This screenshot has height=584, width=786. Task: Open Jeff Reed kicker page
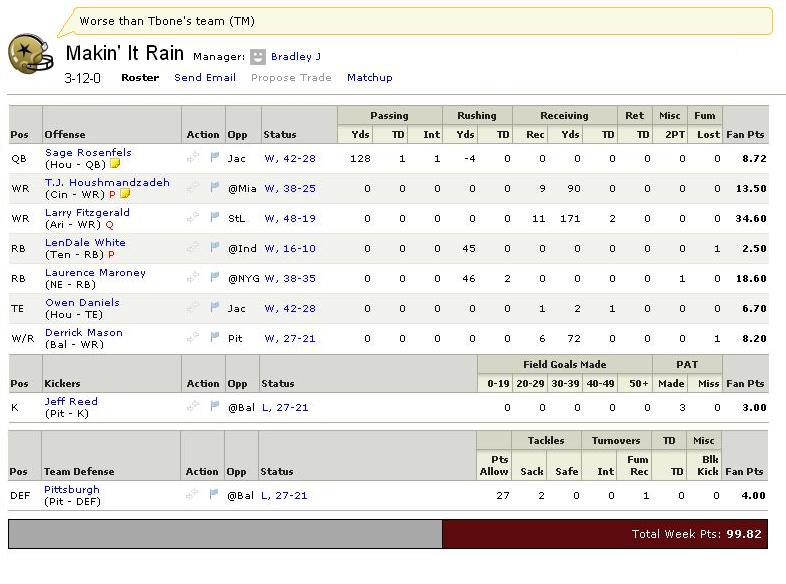pos(71,402)
